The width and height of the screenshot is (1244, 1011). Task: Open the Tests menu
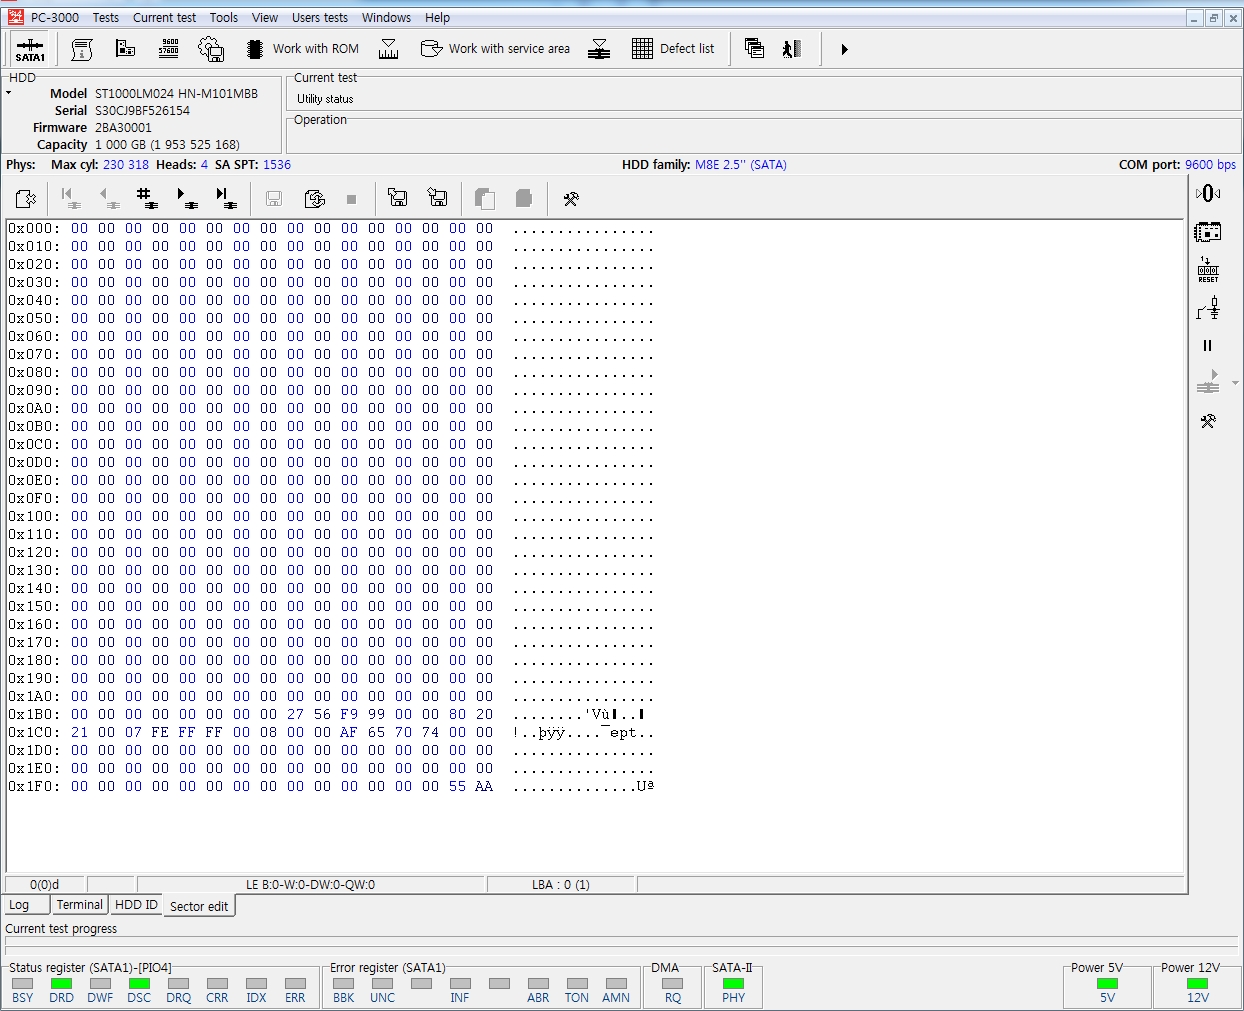pos(106,17)
